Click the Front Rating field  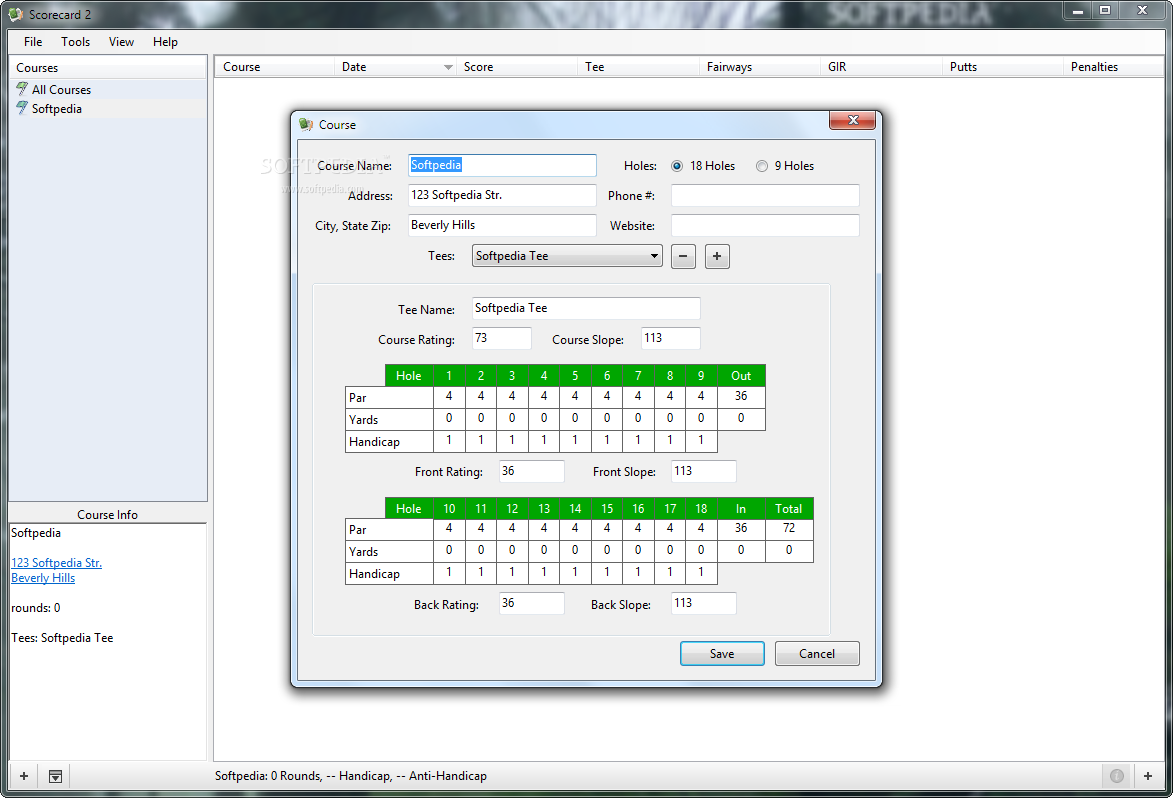click(x=531, y=471)
